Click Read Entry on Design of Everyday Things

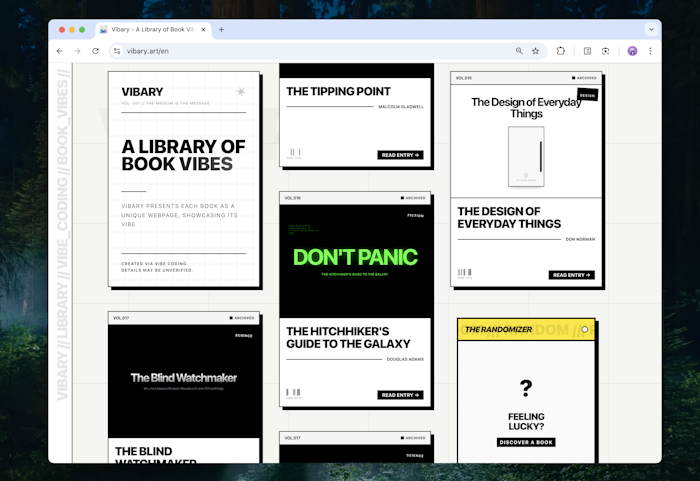pos(571,275)
